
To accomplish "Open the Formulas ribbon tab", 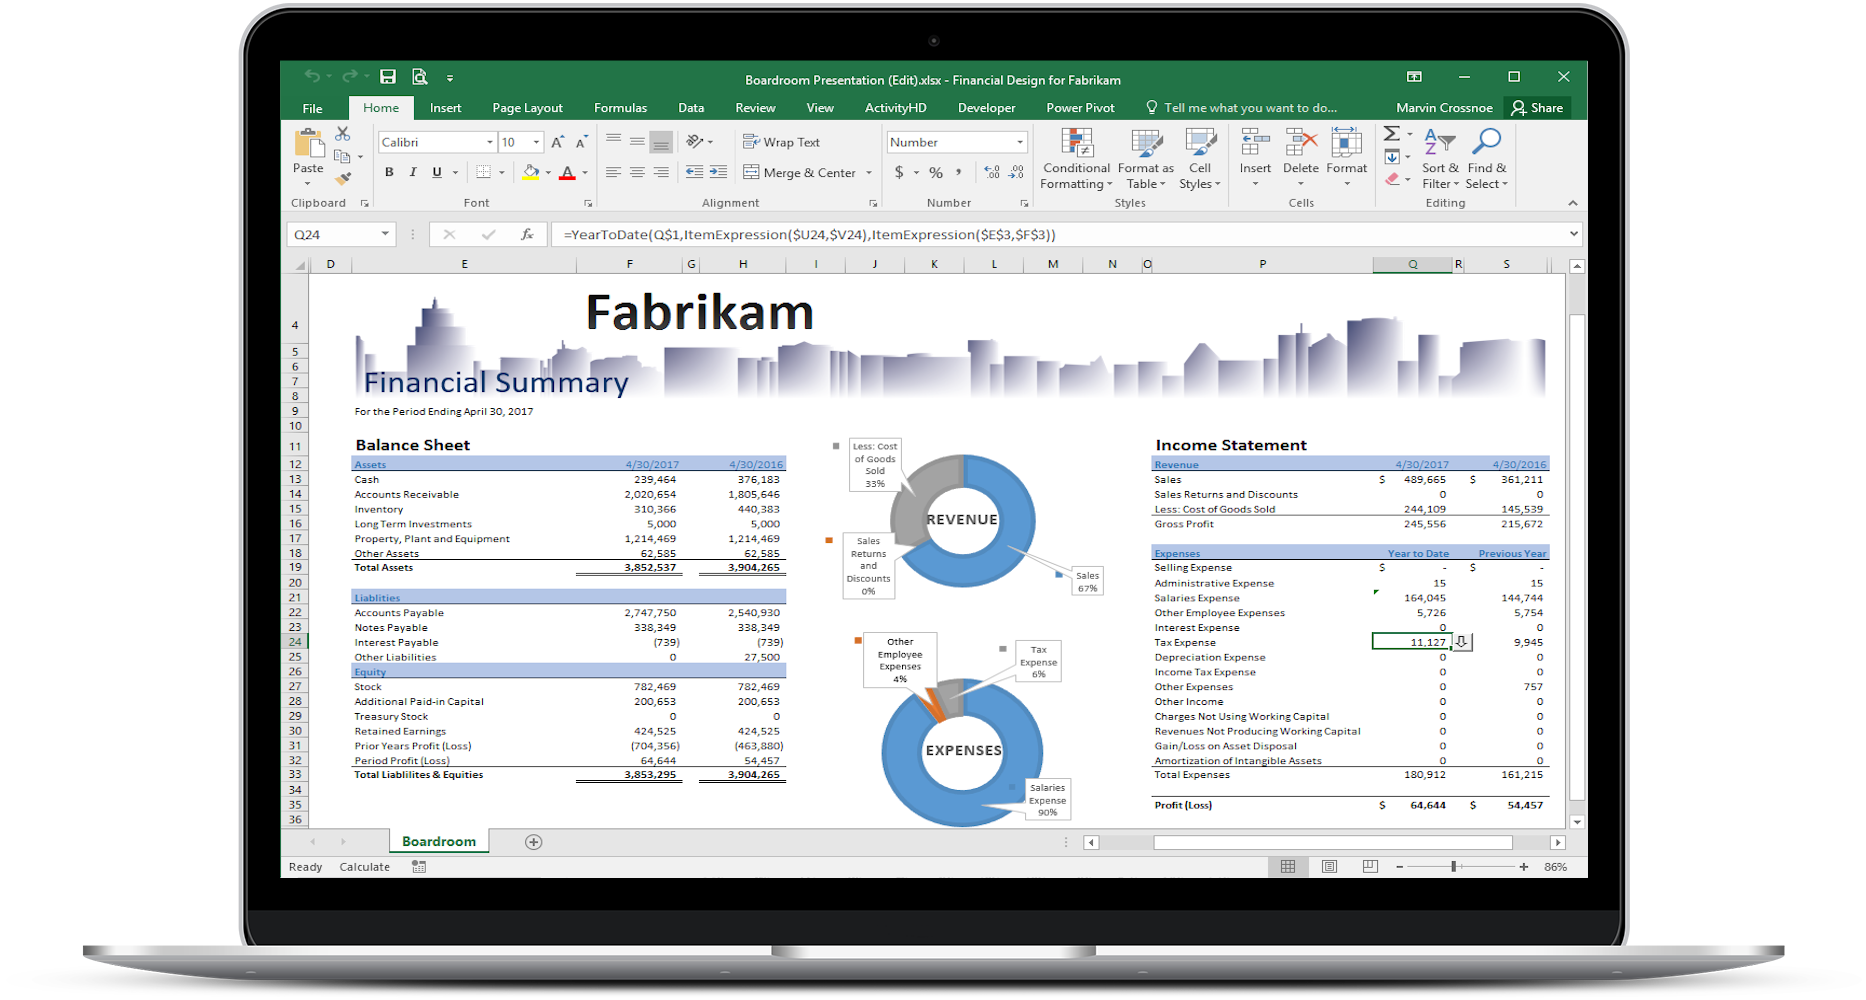I will pyautogui.click(x=620, y=108).
